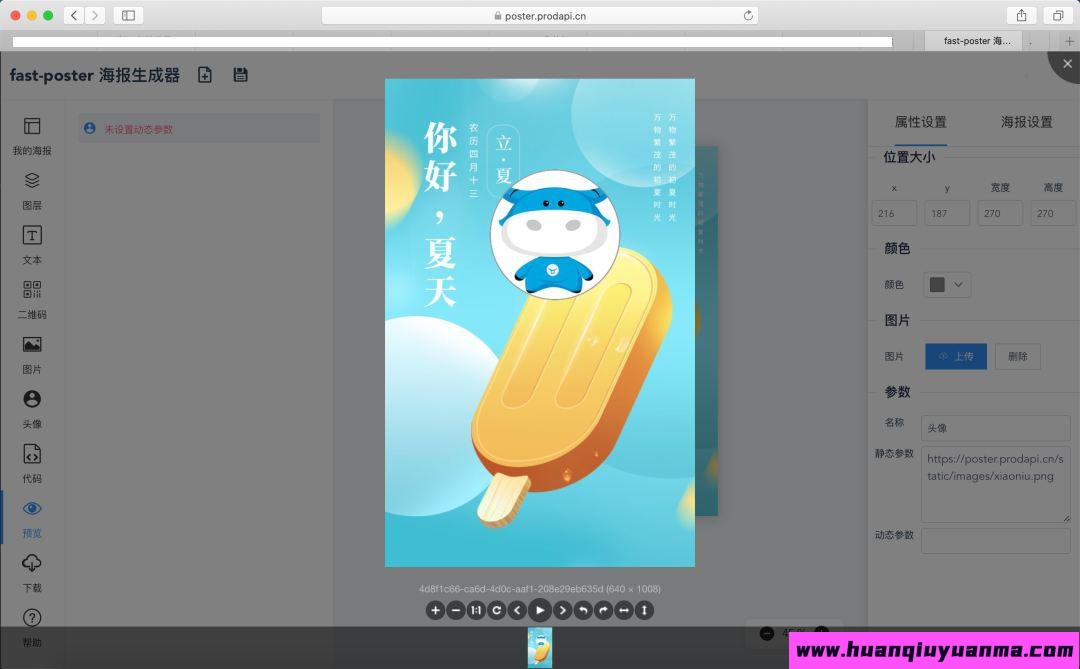Zoom in with the viewer plus button
The image size is (1080, 669).
(x=435, y=610)
